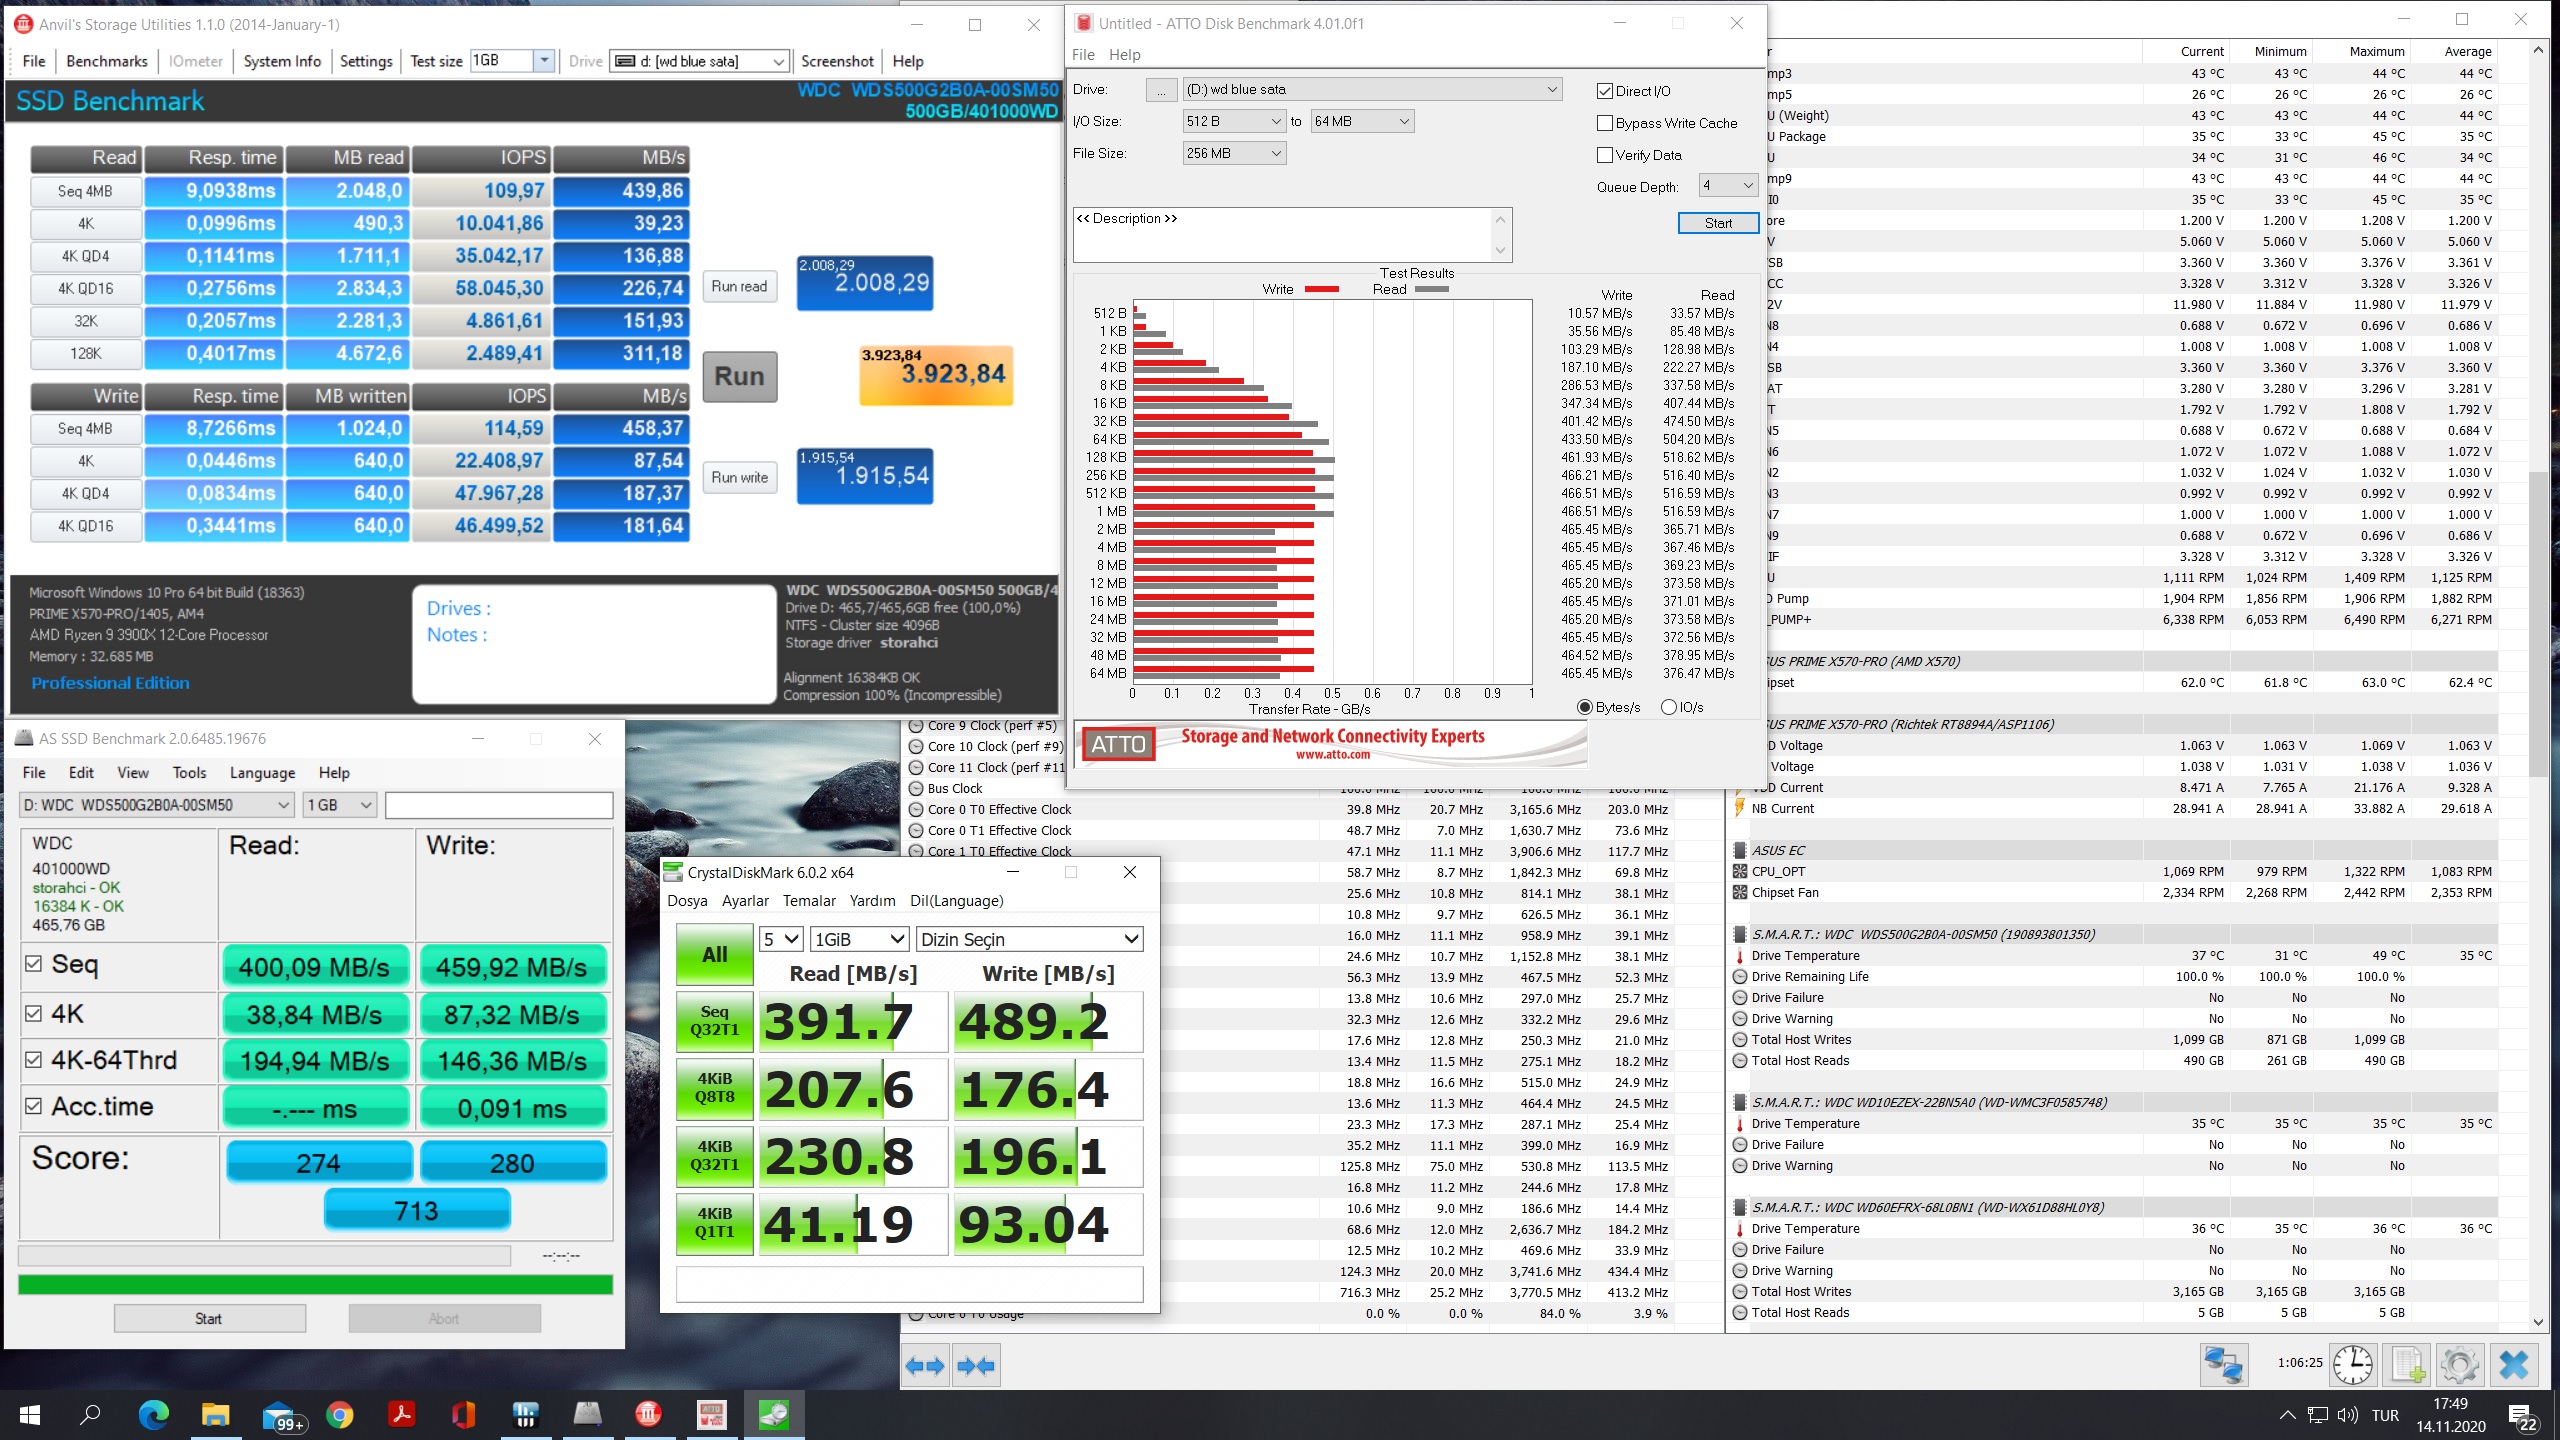Select IO/s radio button in ATTO

point(1668,707)
